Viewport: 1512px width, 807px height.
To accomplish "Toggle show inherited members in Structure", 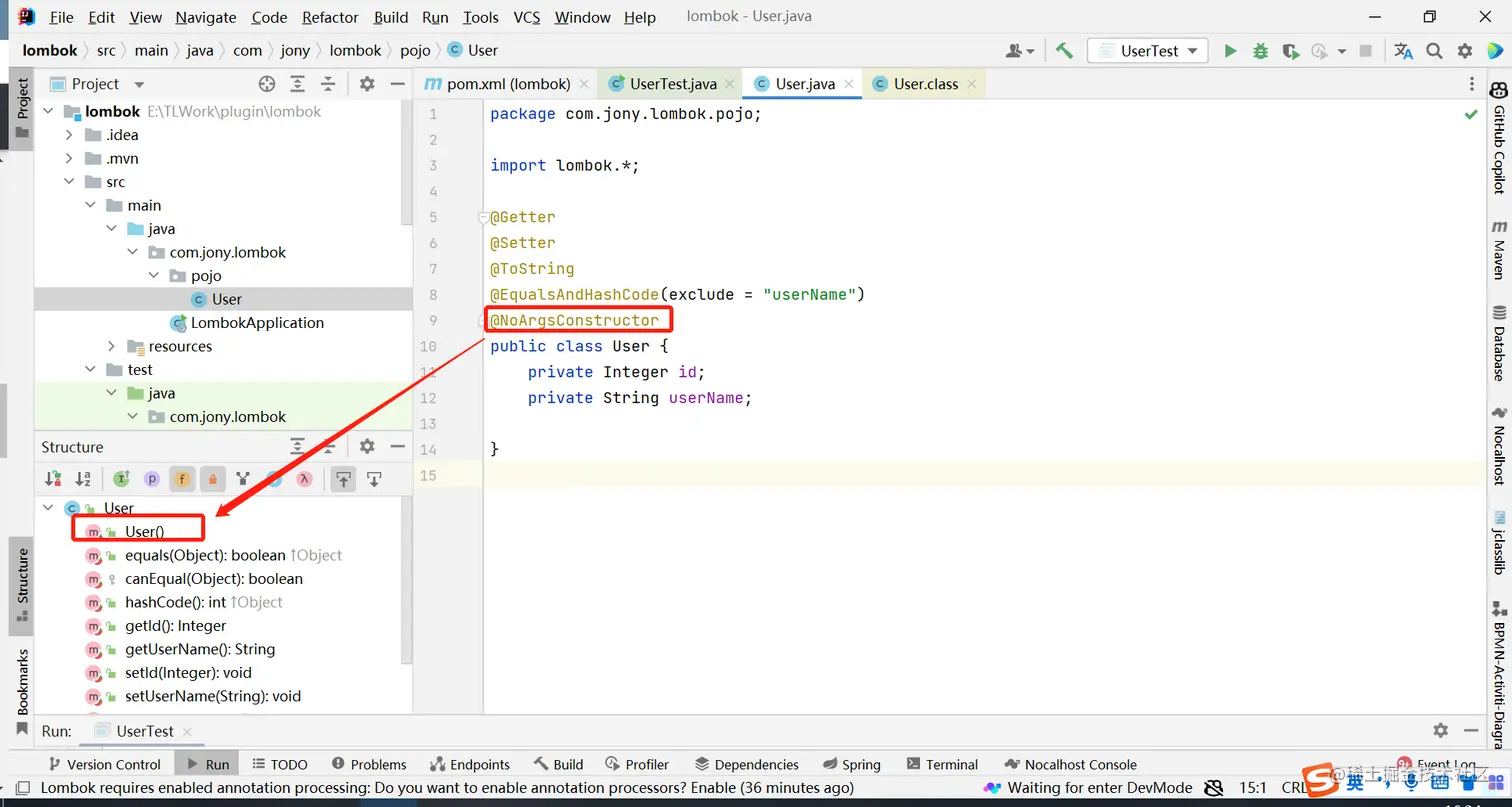I will click(121, 479).
